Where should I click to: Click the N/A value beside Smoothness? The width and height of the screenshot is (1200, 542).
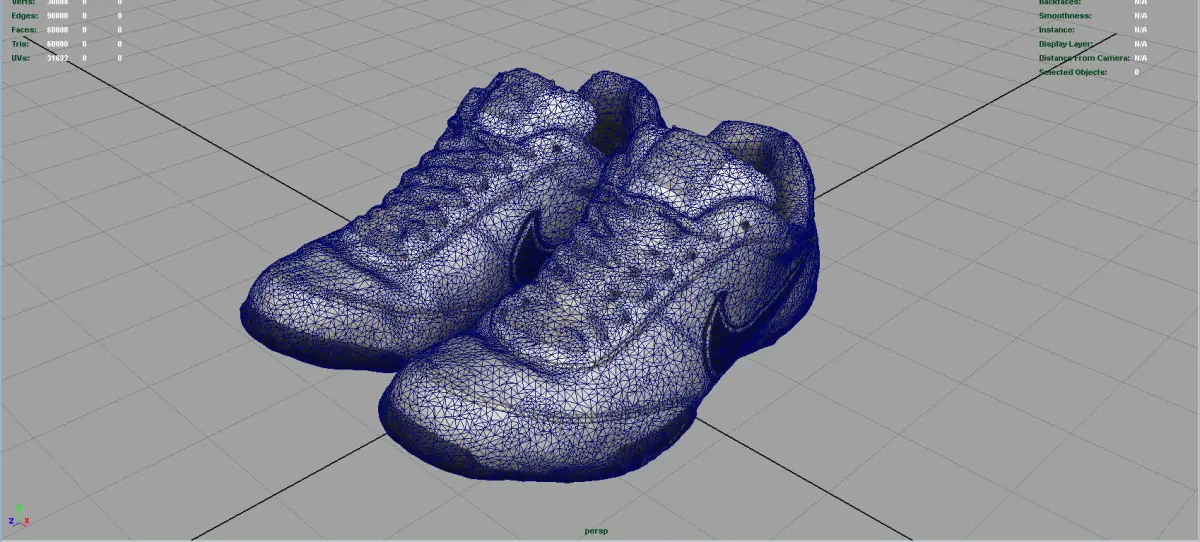click(1141, 16)
